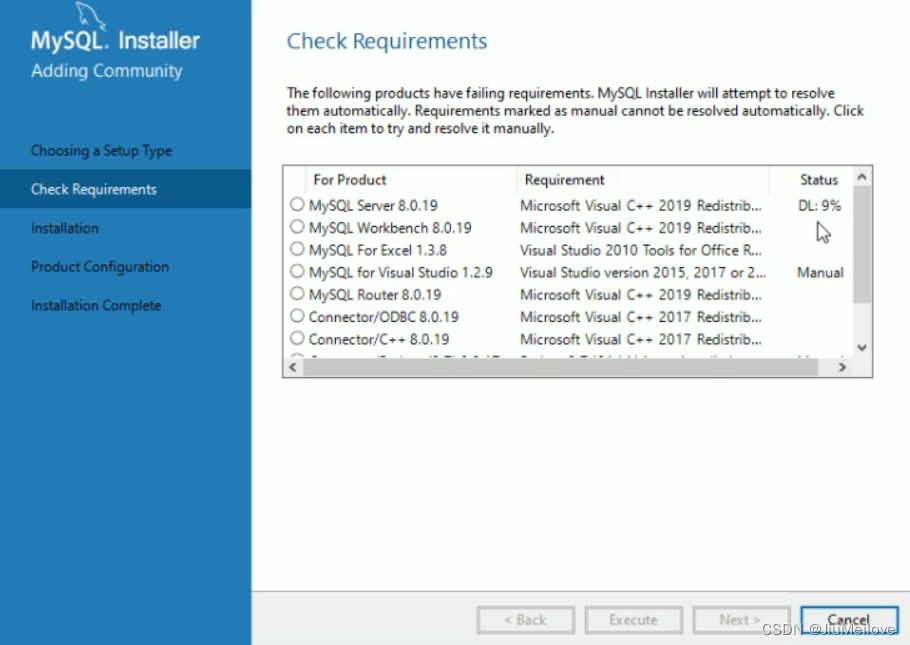910x645 pixels.
Task: Click the vertical scrollbar up arrow
Action: pyautogui.click(x=862, y=177)
